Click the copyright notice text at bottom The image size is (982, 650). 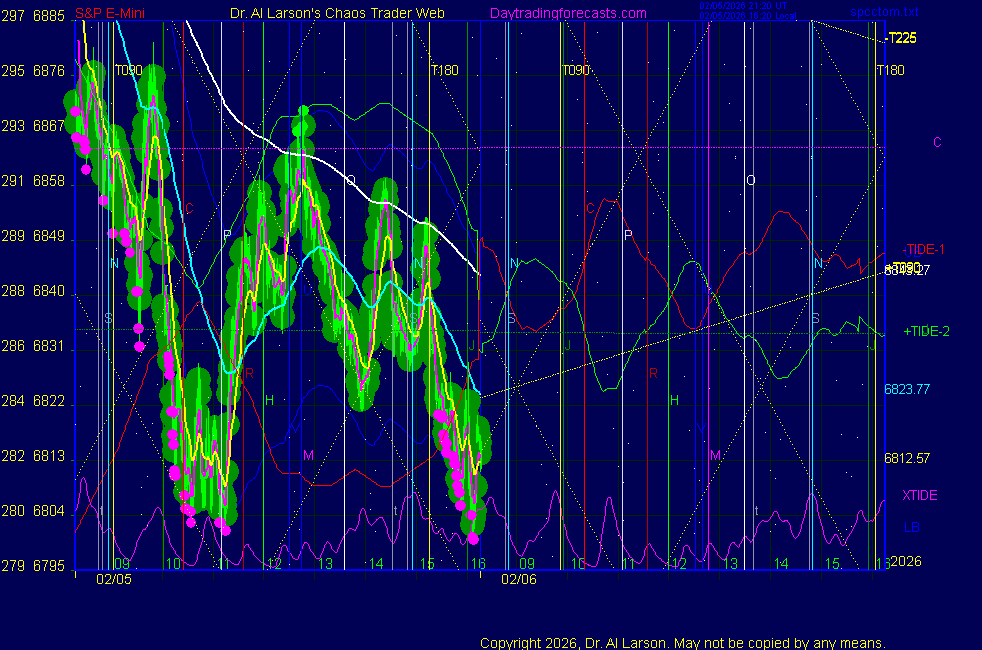click(x=682, y=643)
